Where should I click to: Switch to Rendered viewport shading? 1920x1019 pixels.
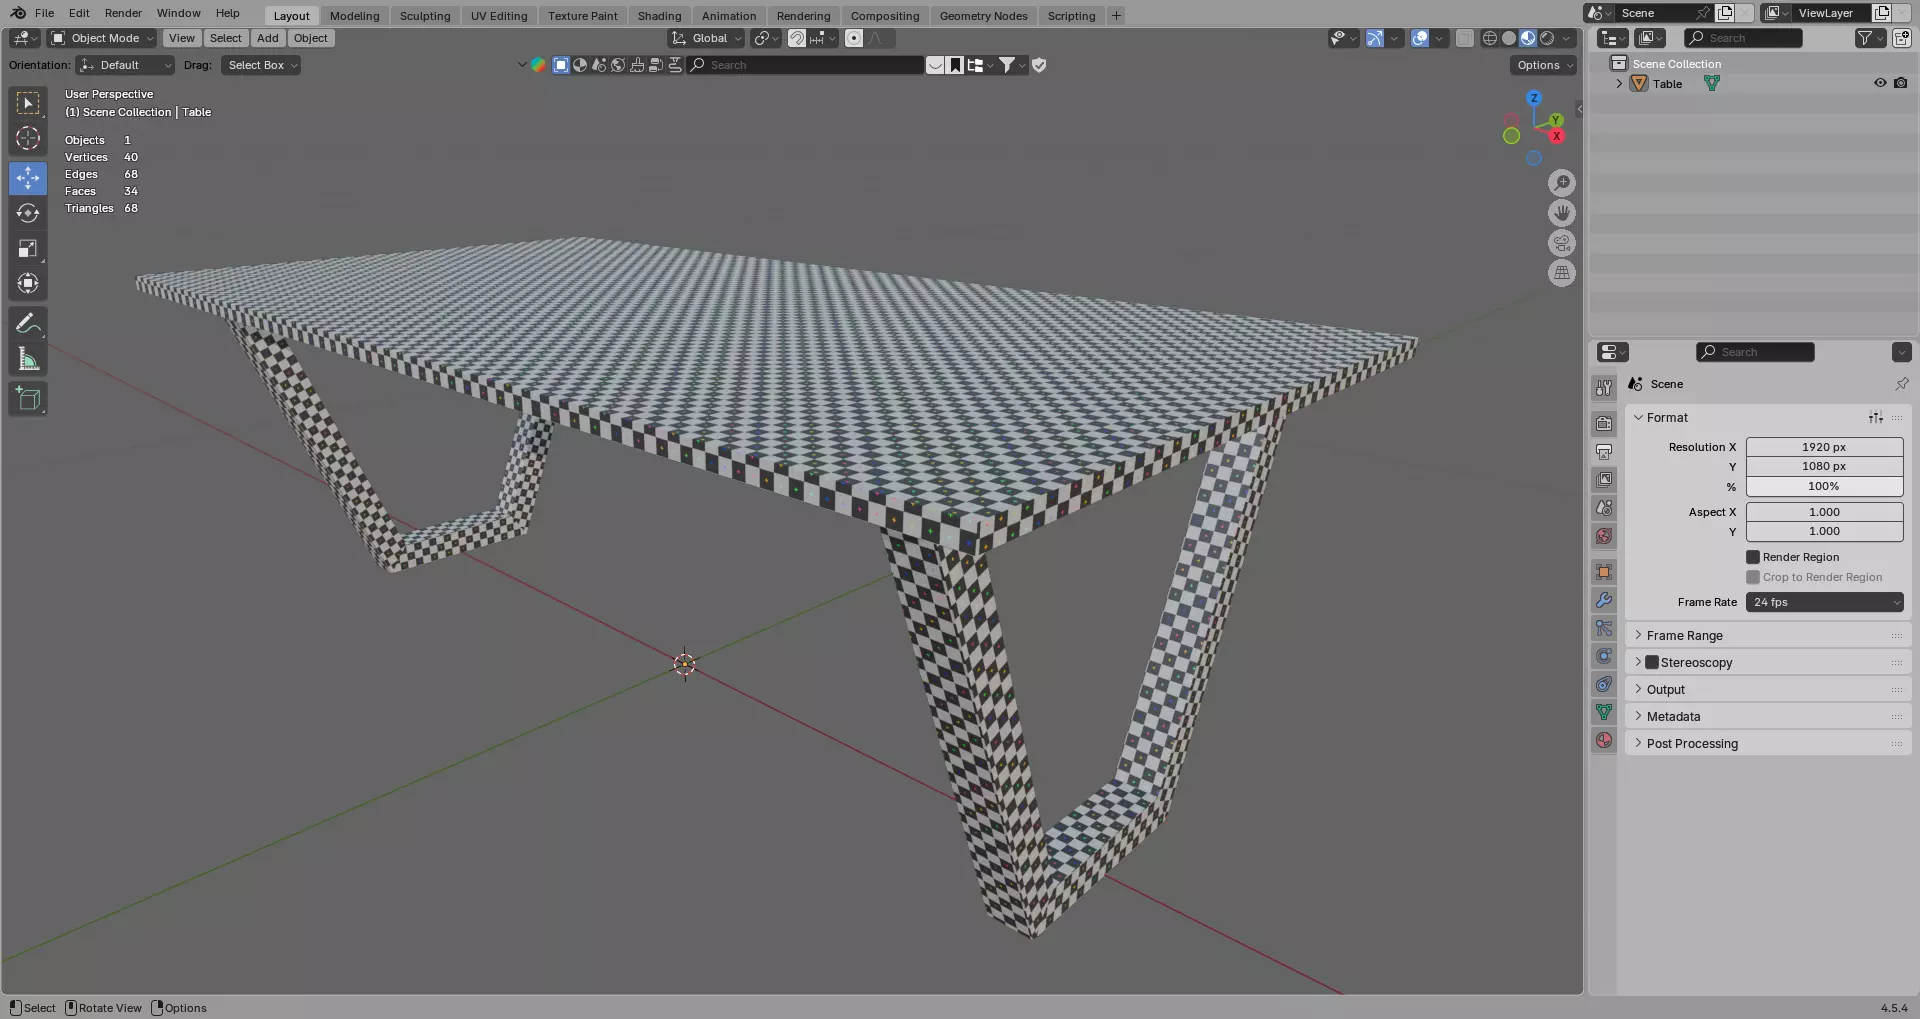click(x=1547, y=38)
